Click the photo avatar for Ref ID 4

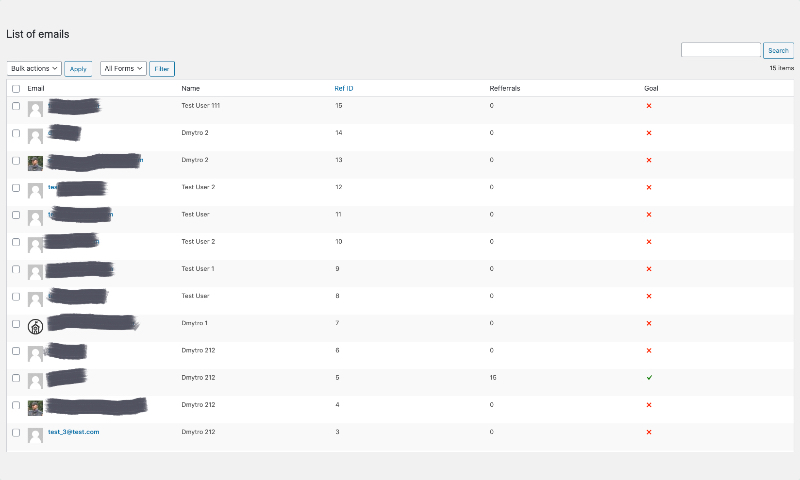tap(35, 408)
